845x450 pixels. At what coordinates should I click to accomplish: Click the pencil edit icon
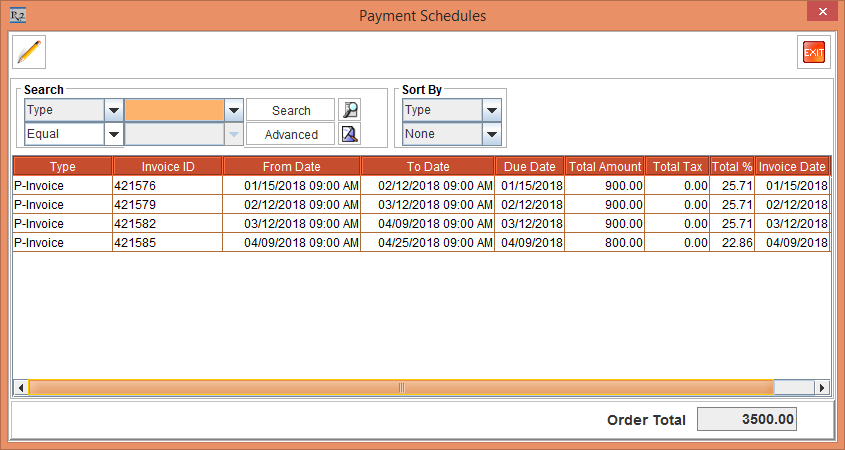tap(29, 51)
